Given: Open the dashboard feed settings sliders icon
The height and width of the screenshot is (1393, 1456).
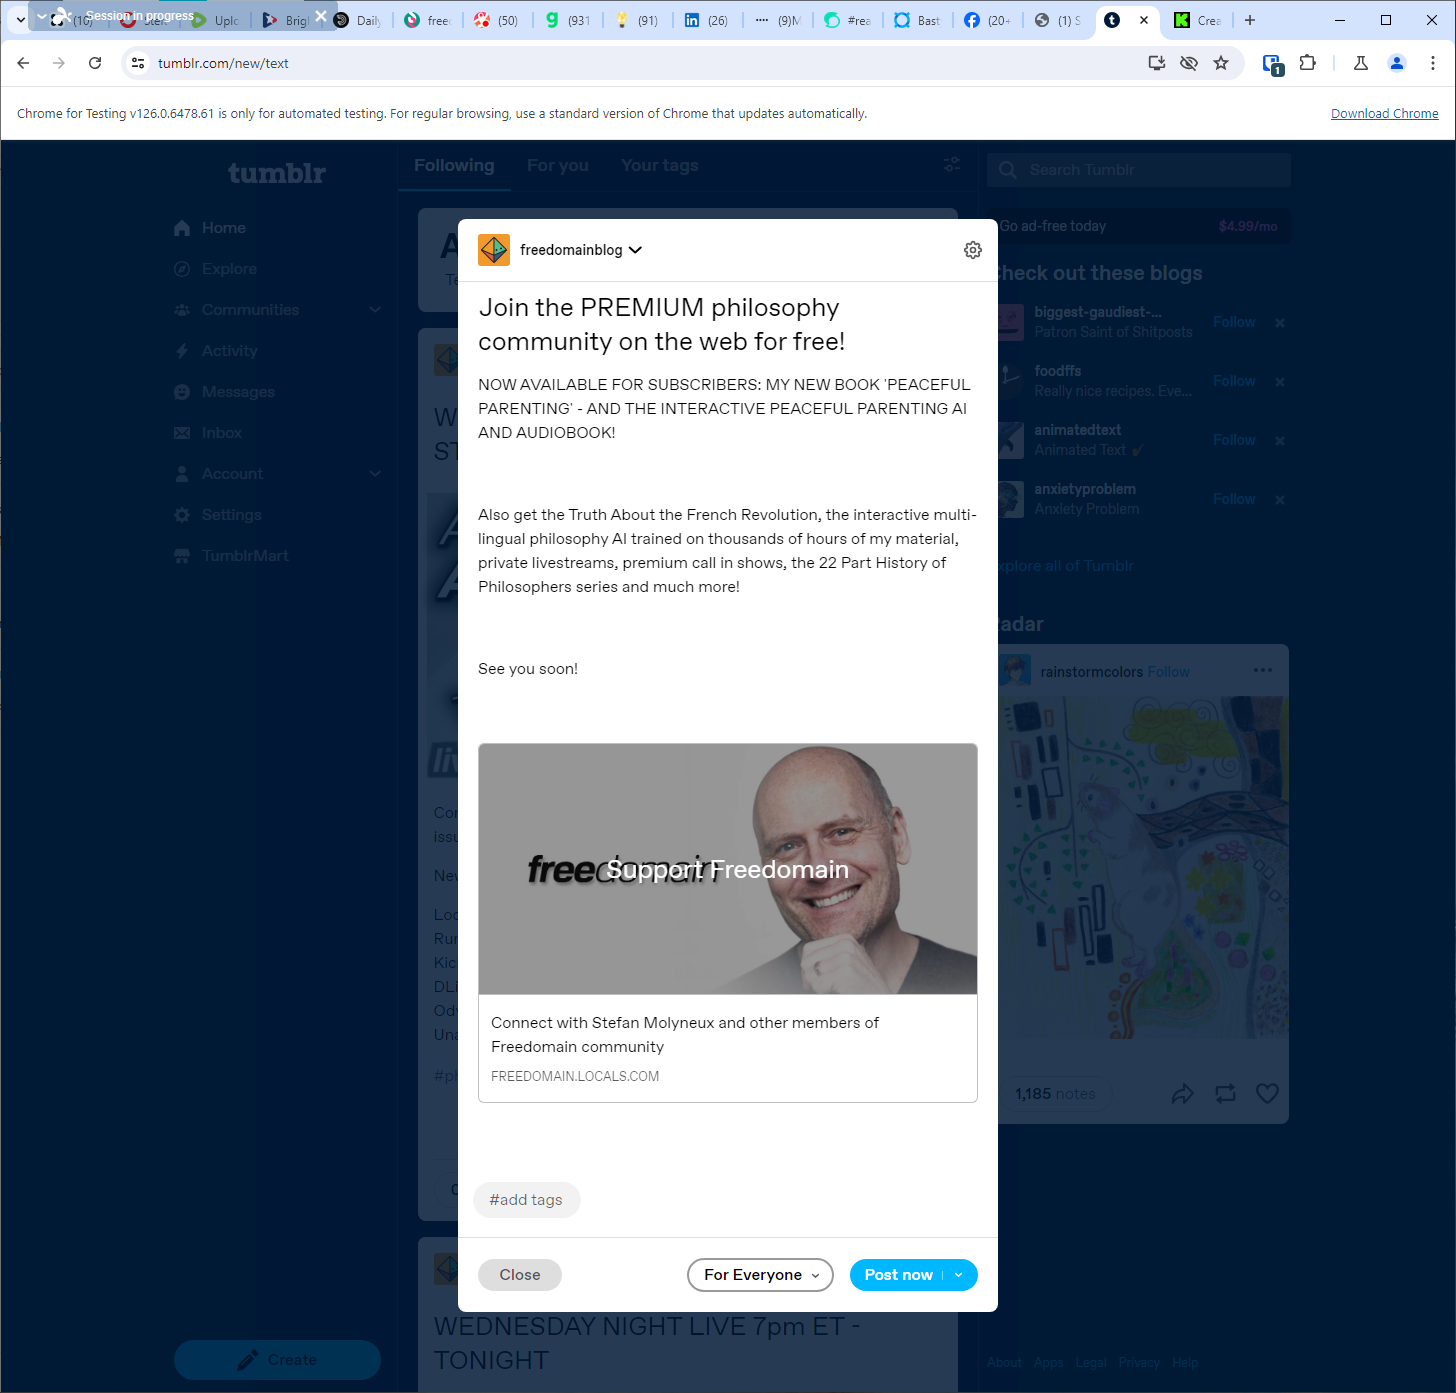Looking at the screenshot, I should coord(952,164).
